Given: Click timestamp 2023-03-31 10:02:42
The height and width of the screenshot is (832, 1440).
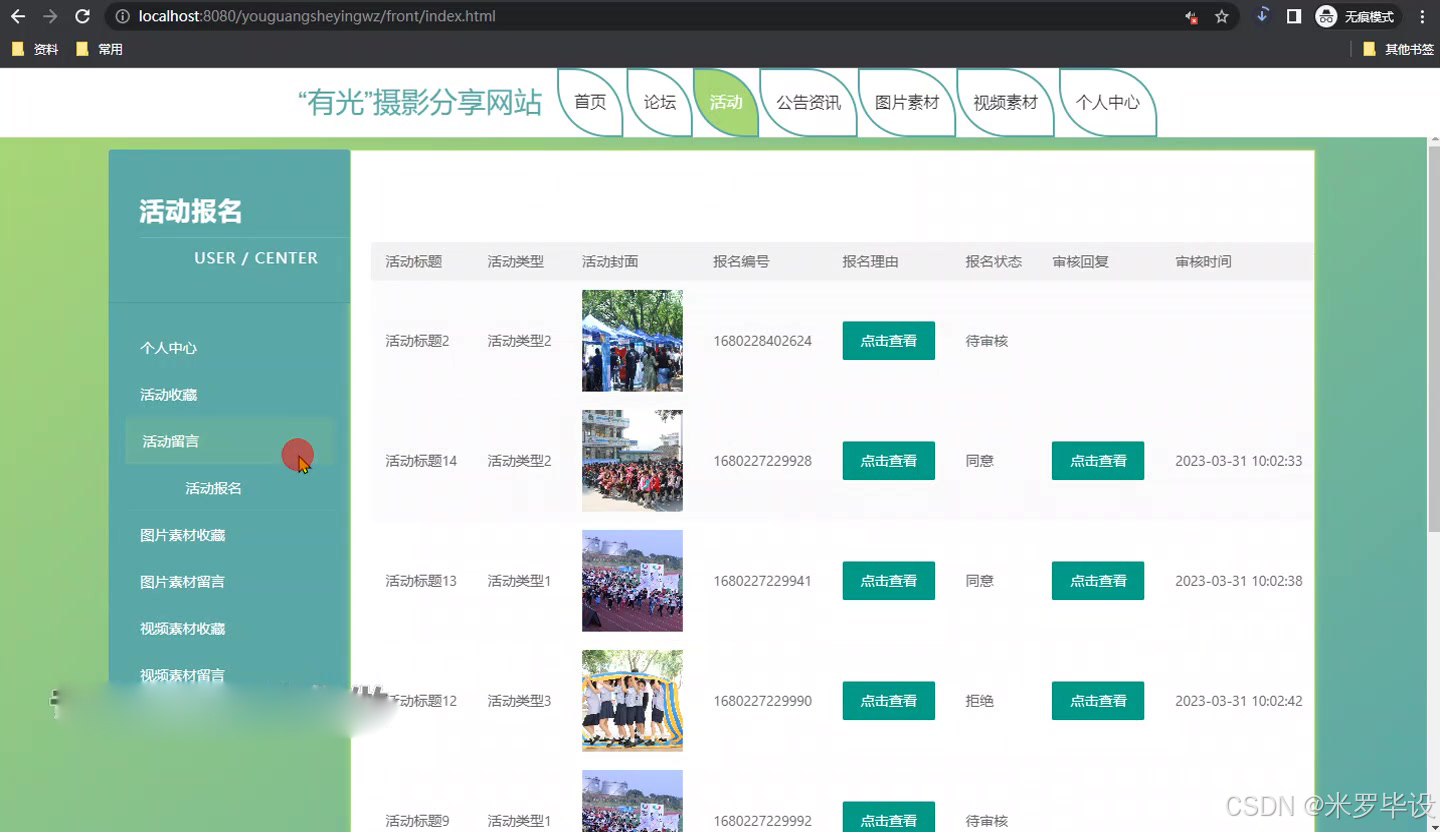Looking at the screenshot, I should click(x=1238, y=701).
